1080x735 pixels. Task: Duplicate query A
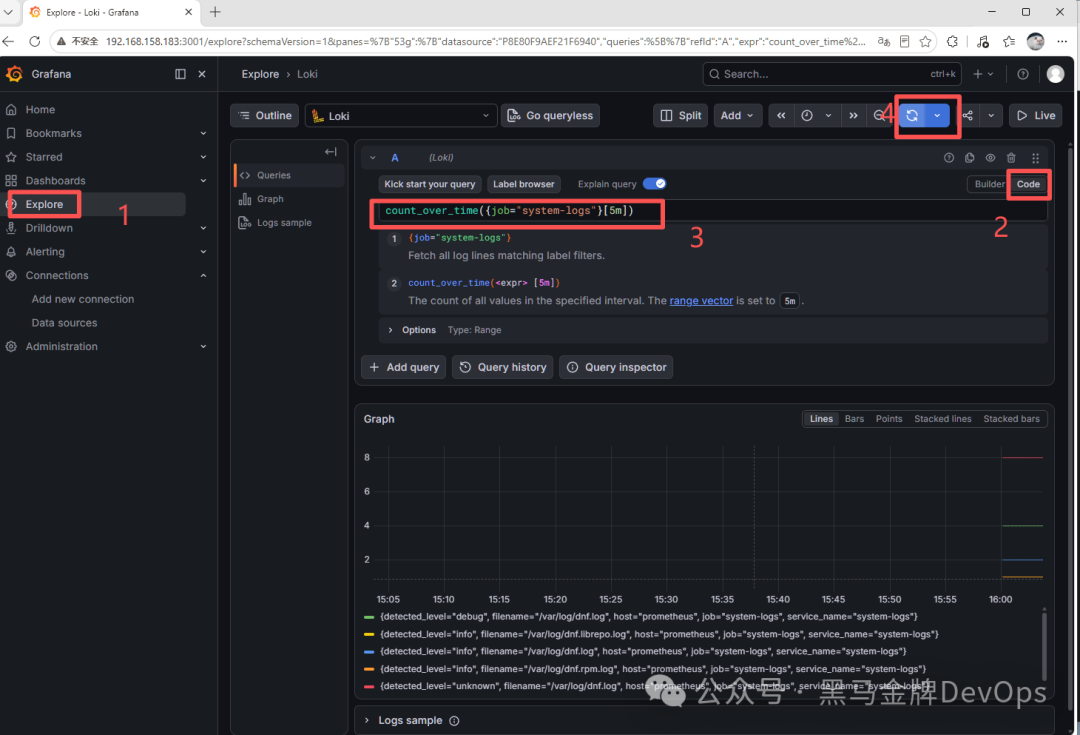click(x=969, y=158)
